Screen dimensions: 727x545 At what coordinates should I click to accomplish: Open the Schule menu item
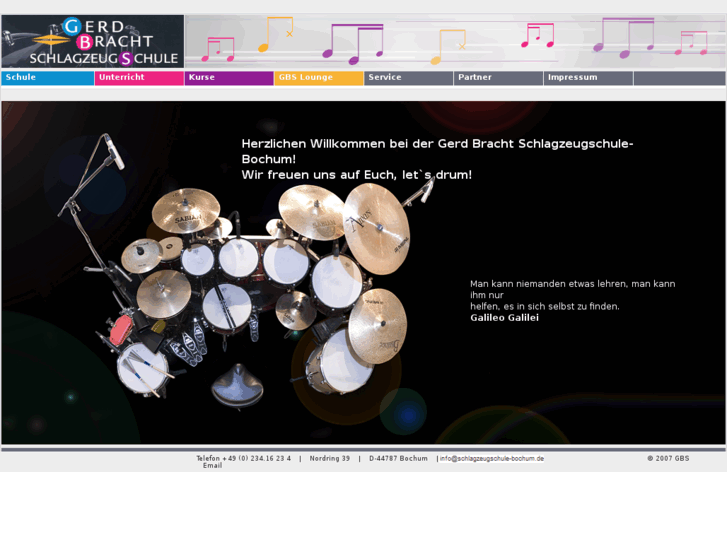(47, 78)
